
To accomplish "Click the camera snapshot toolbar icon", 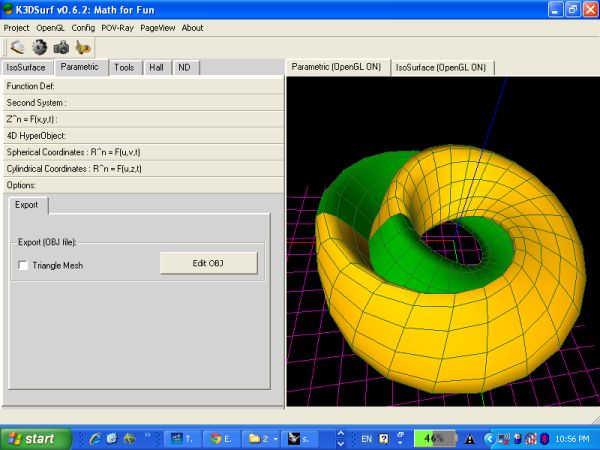I will [x=61, y=47].
